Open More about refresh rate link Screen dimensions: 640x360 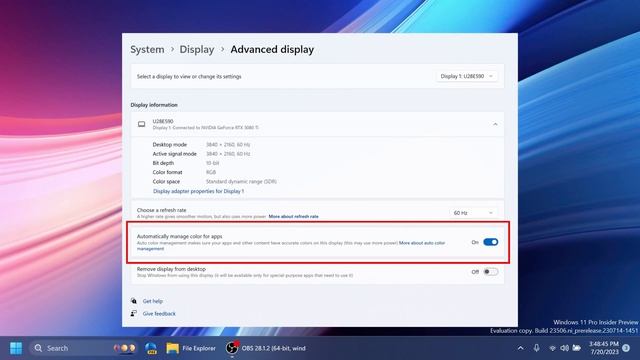293,216
